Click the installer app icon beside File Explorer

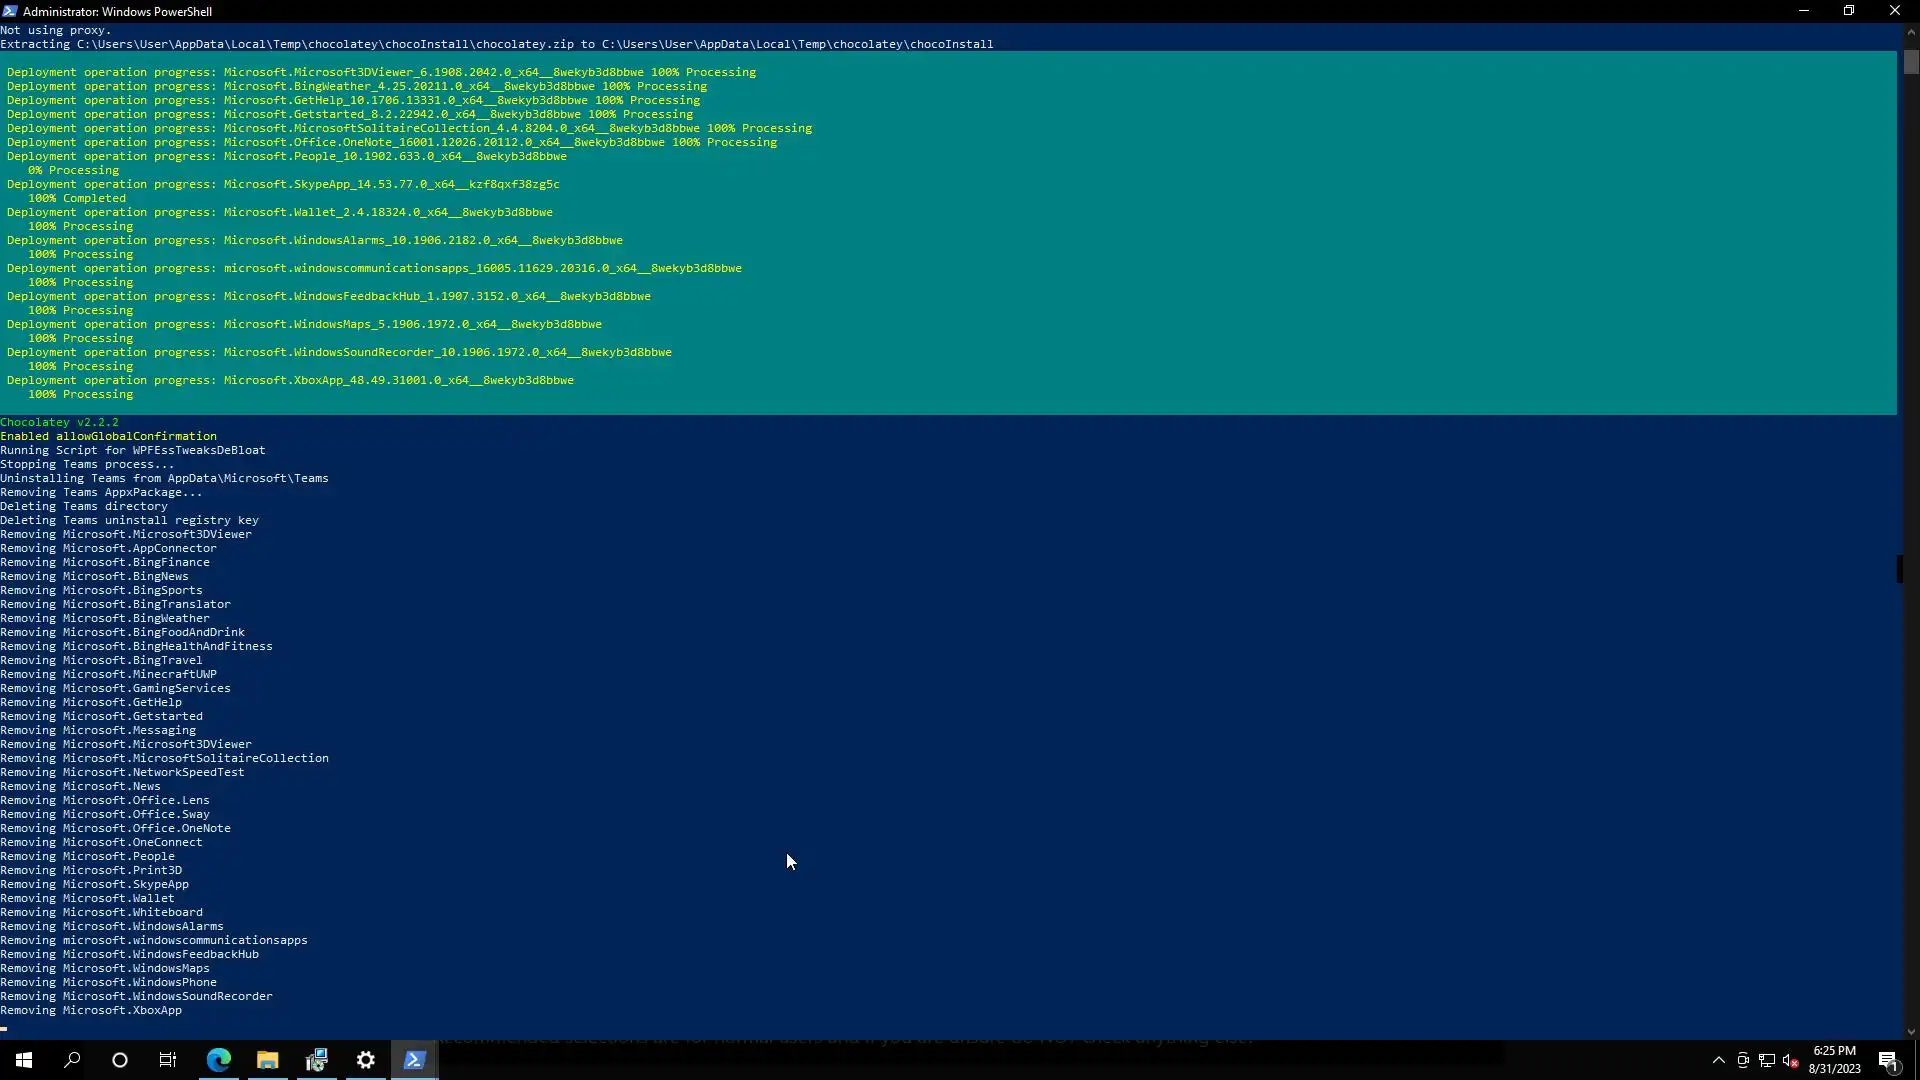(317, 1060)
